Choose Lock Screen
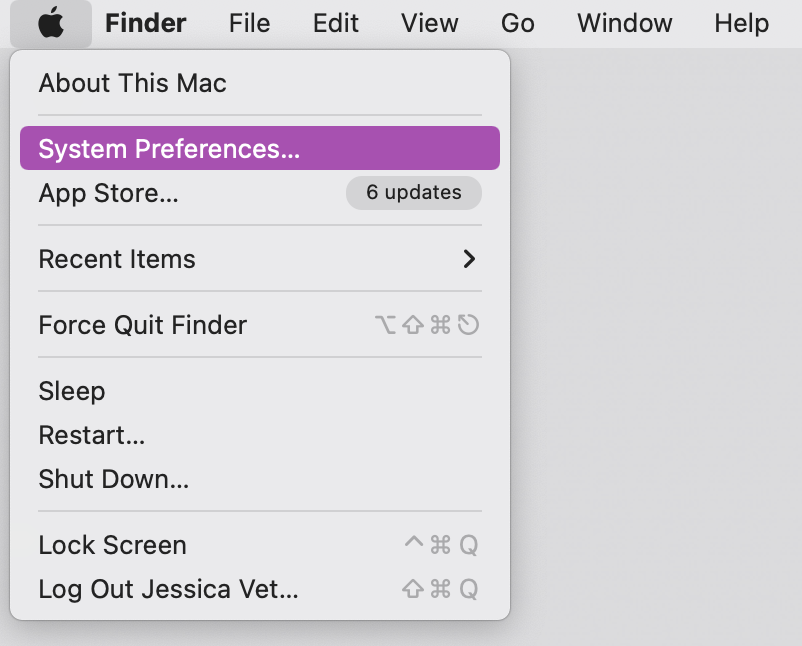Viewport: 802px width, 646px height. coord(260,545)
